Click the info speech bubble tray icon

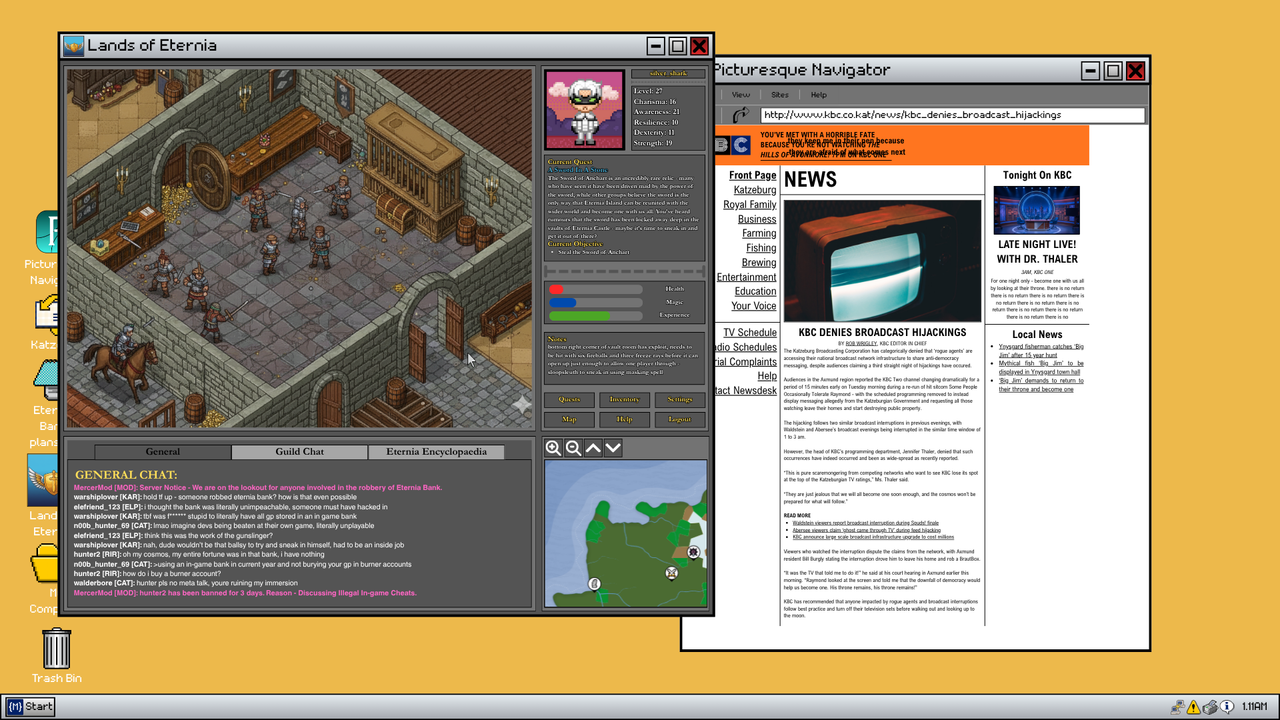click(x=1227, y=707)
